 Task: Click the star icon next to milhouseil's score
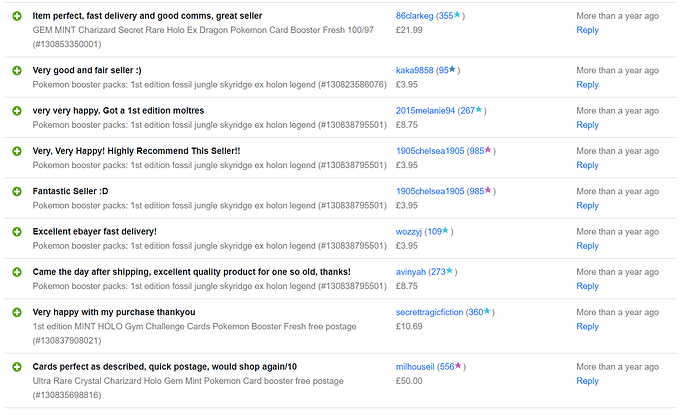(458, 366)
